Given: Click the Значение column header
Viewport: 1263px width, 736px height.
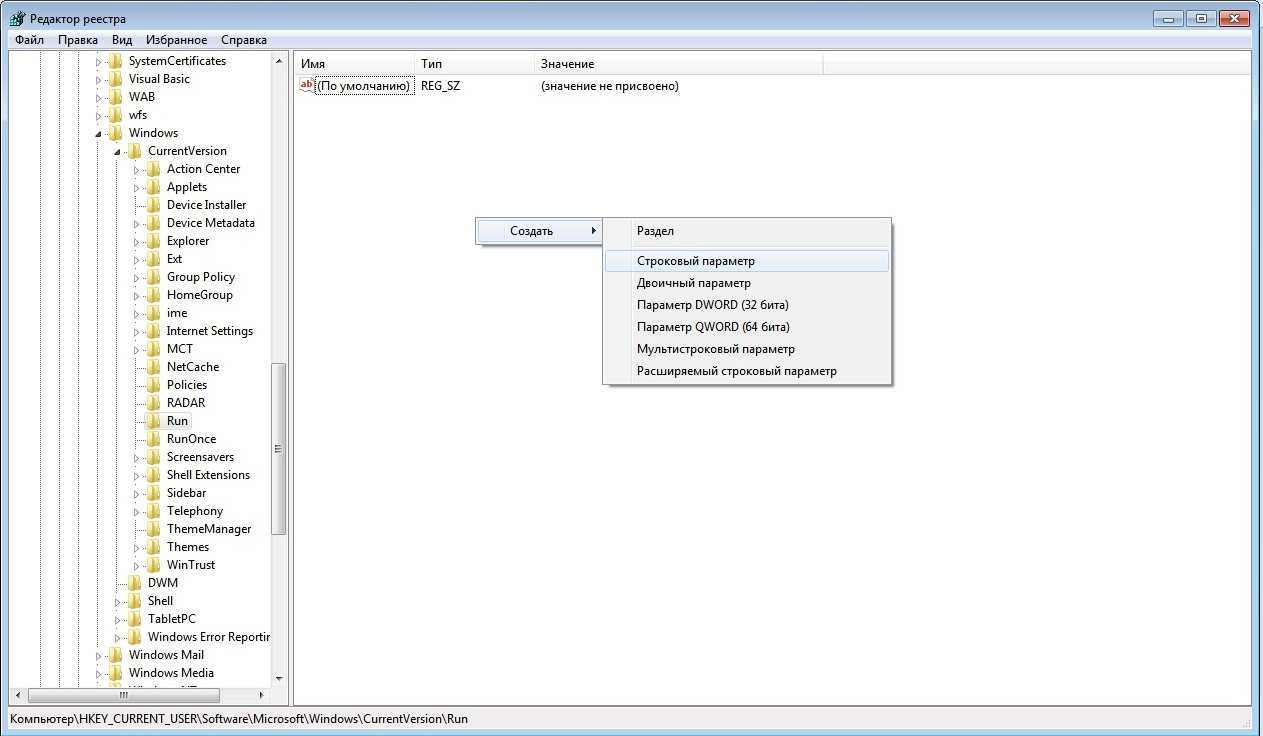Looking at the screenshot, I should 567,64.
